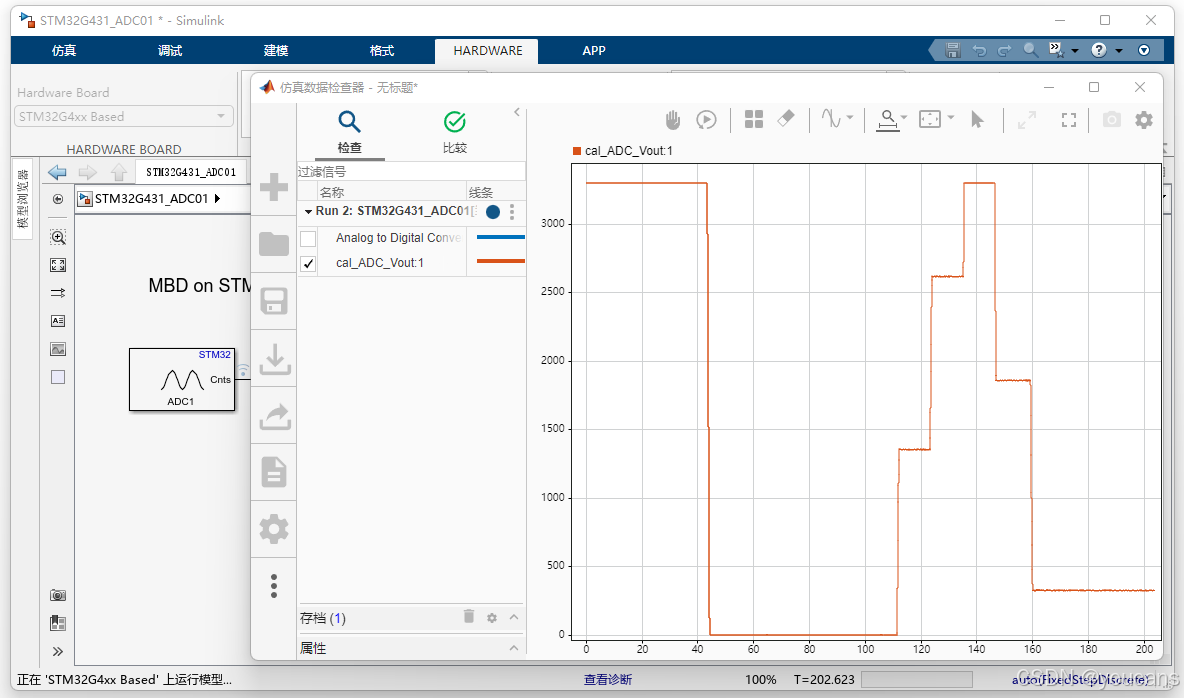This screenshot has height=698, width=1184.
Task: Save the inspector session with the disk icon
Action: pos(273,301)
